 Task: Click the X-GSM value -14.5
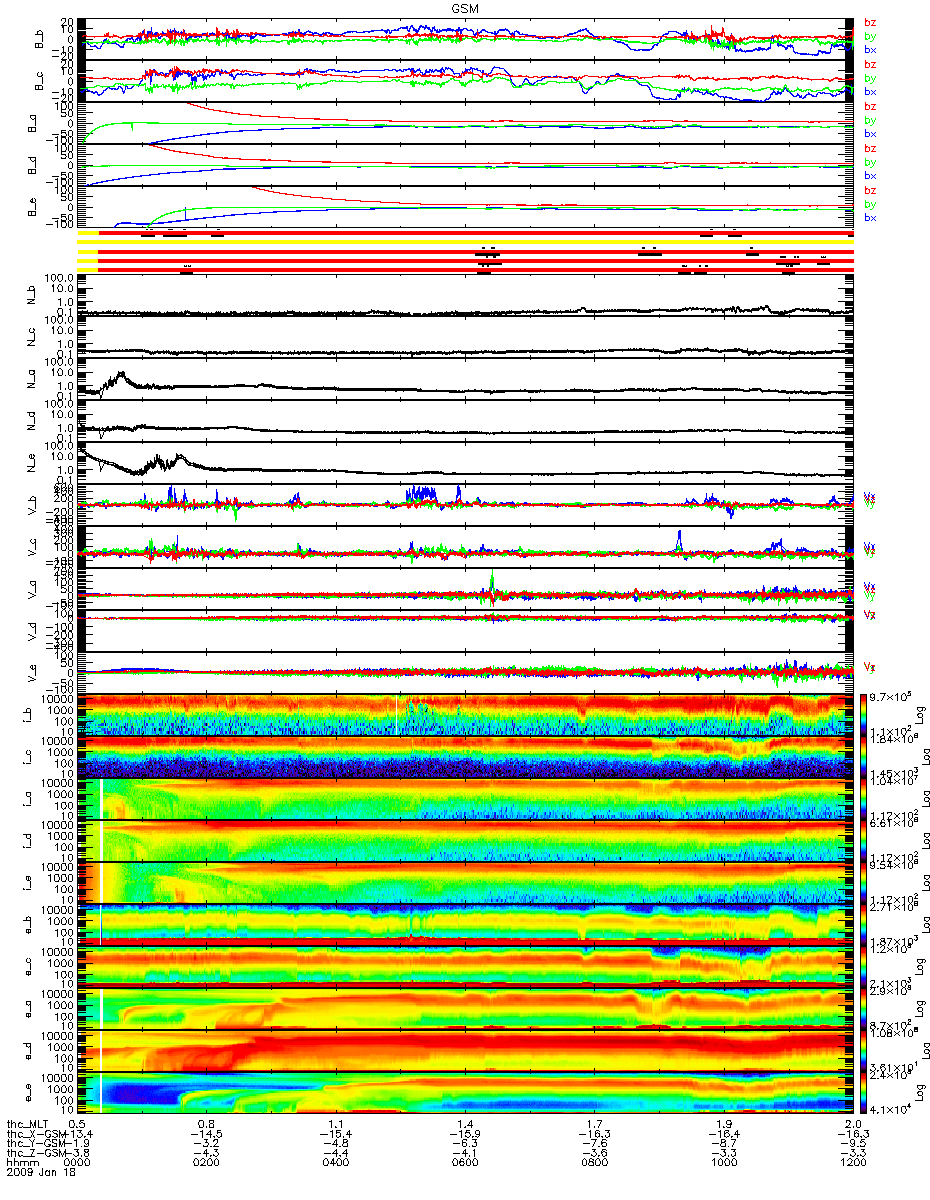pyautogui.click(x=207, y=1134)
